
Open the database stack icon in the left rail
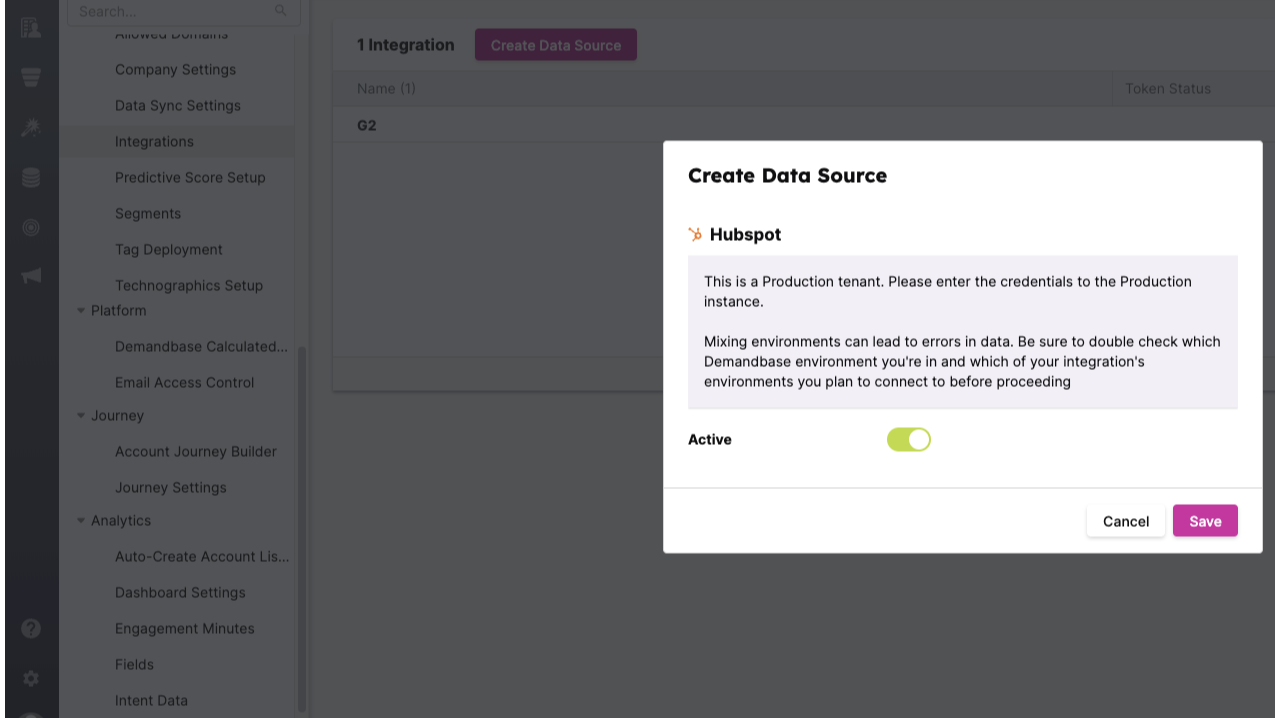pyautogui.click(x=30, y=178)
